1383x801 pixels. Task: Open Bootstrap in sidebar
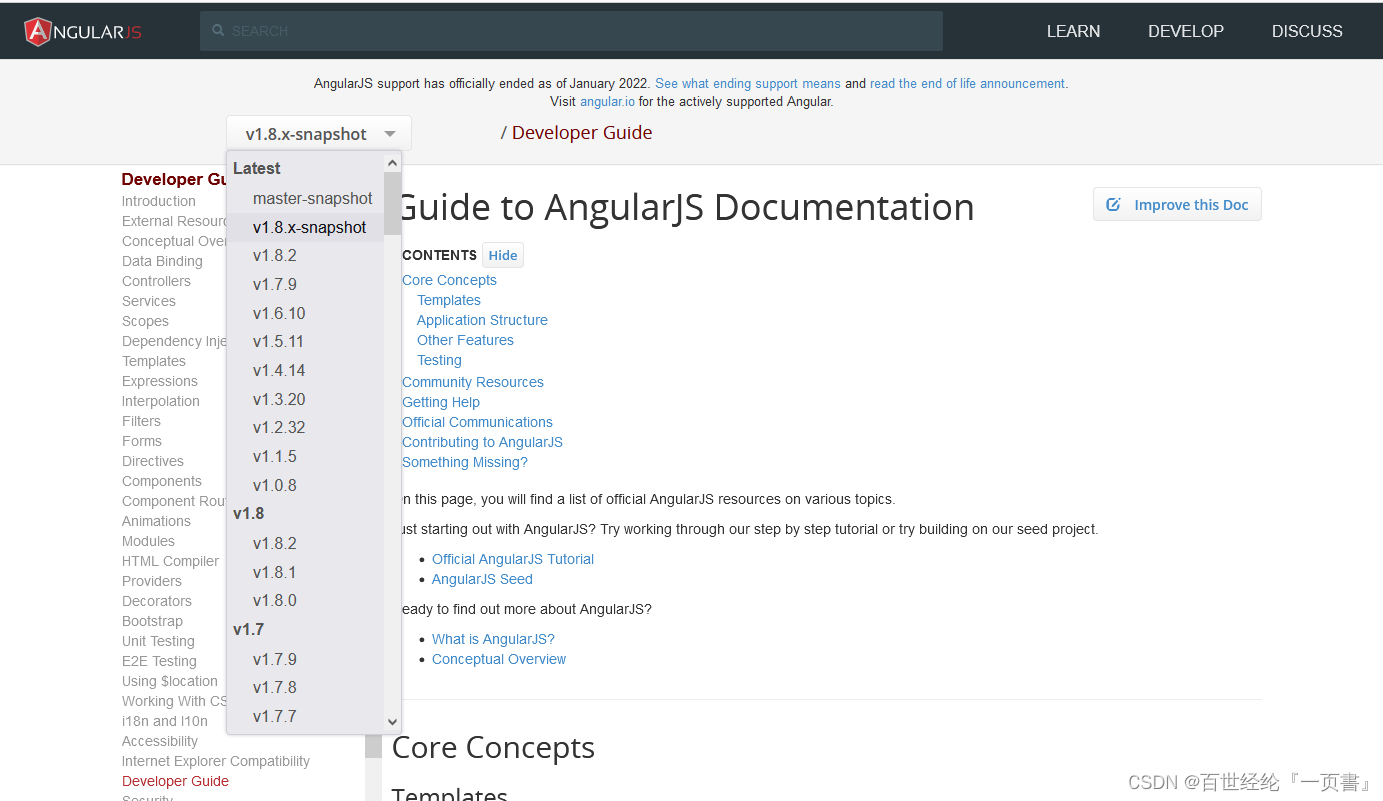point(152,621)
